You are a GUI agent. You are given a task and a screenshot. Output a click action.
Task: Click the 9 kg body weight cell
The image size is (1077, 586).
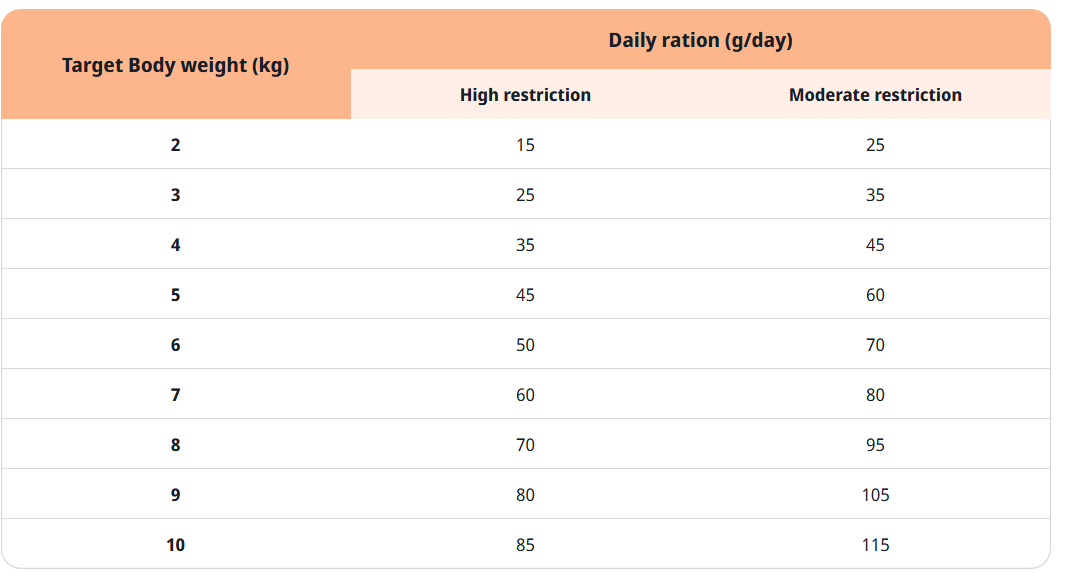click(176, 495)
